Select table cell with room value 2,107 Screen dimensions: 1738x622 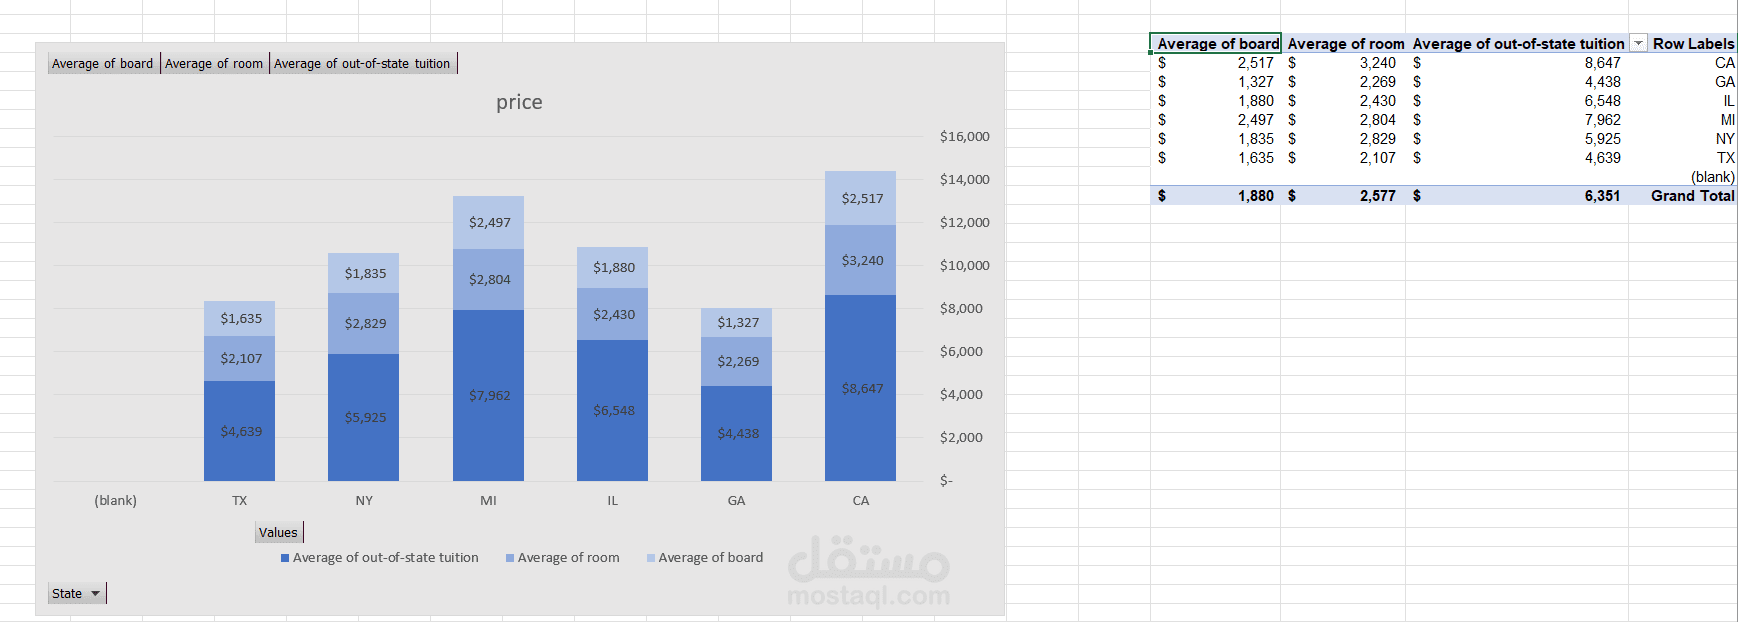(x=1343, y=157)
